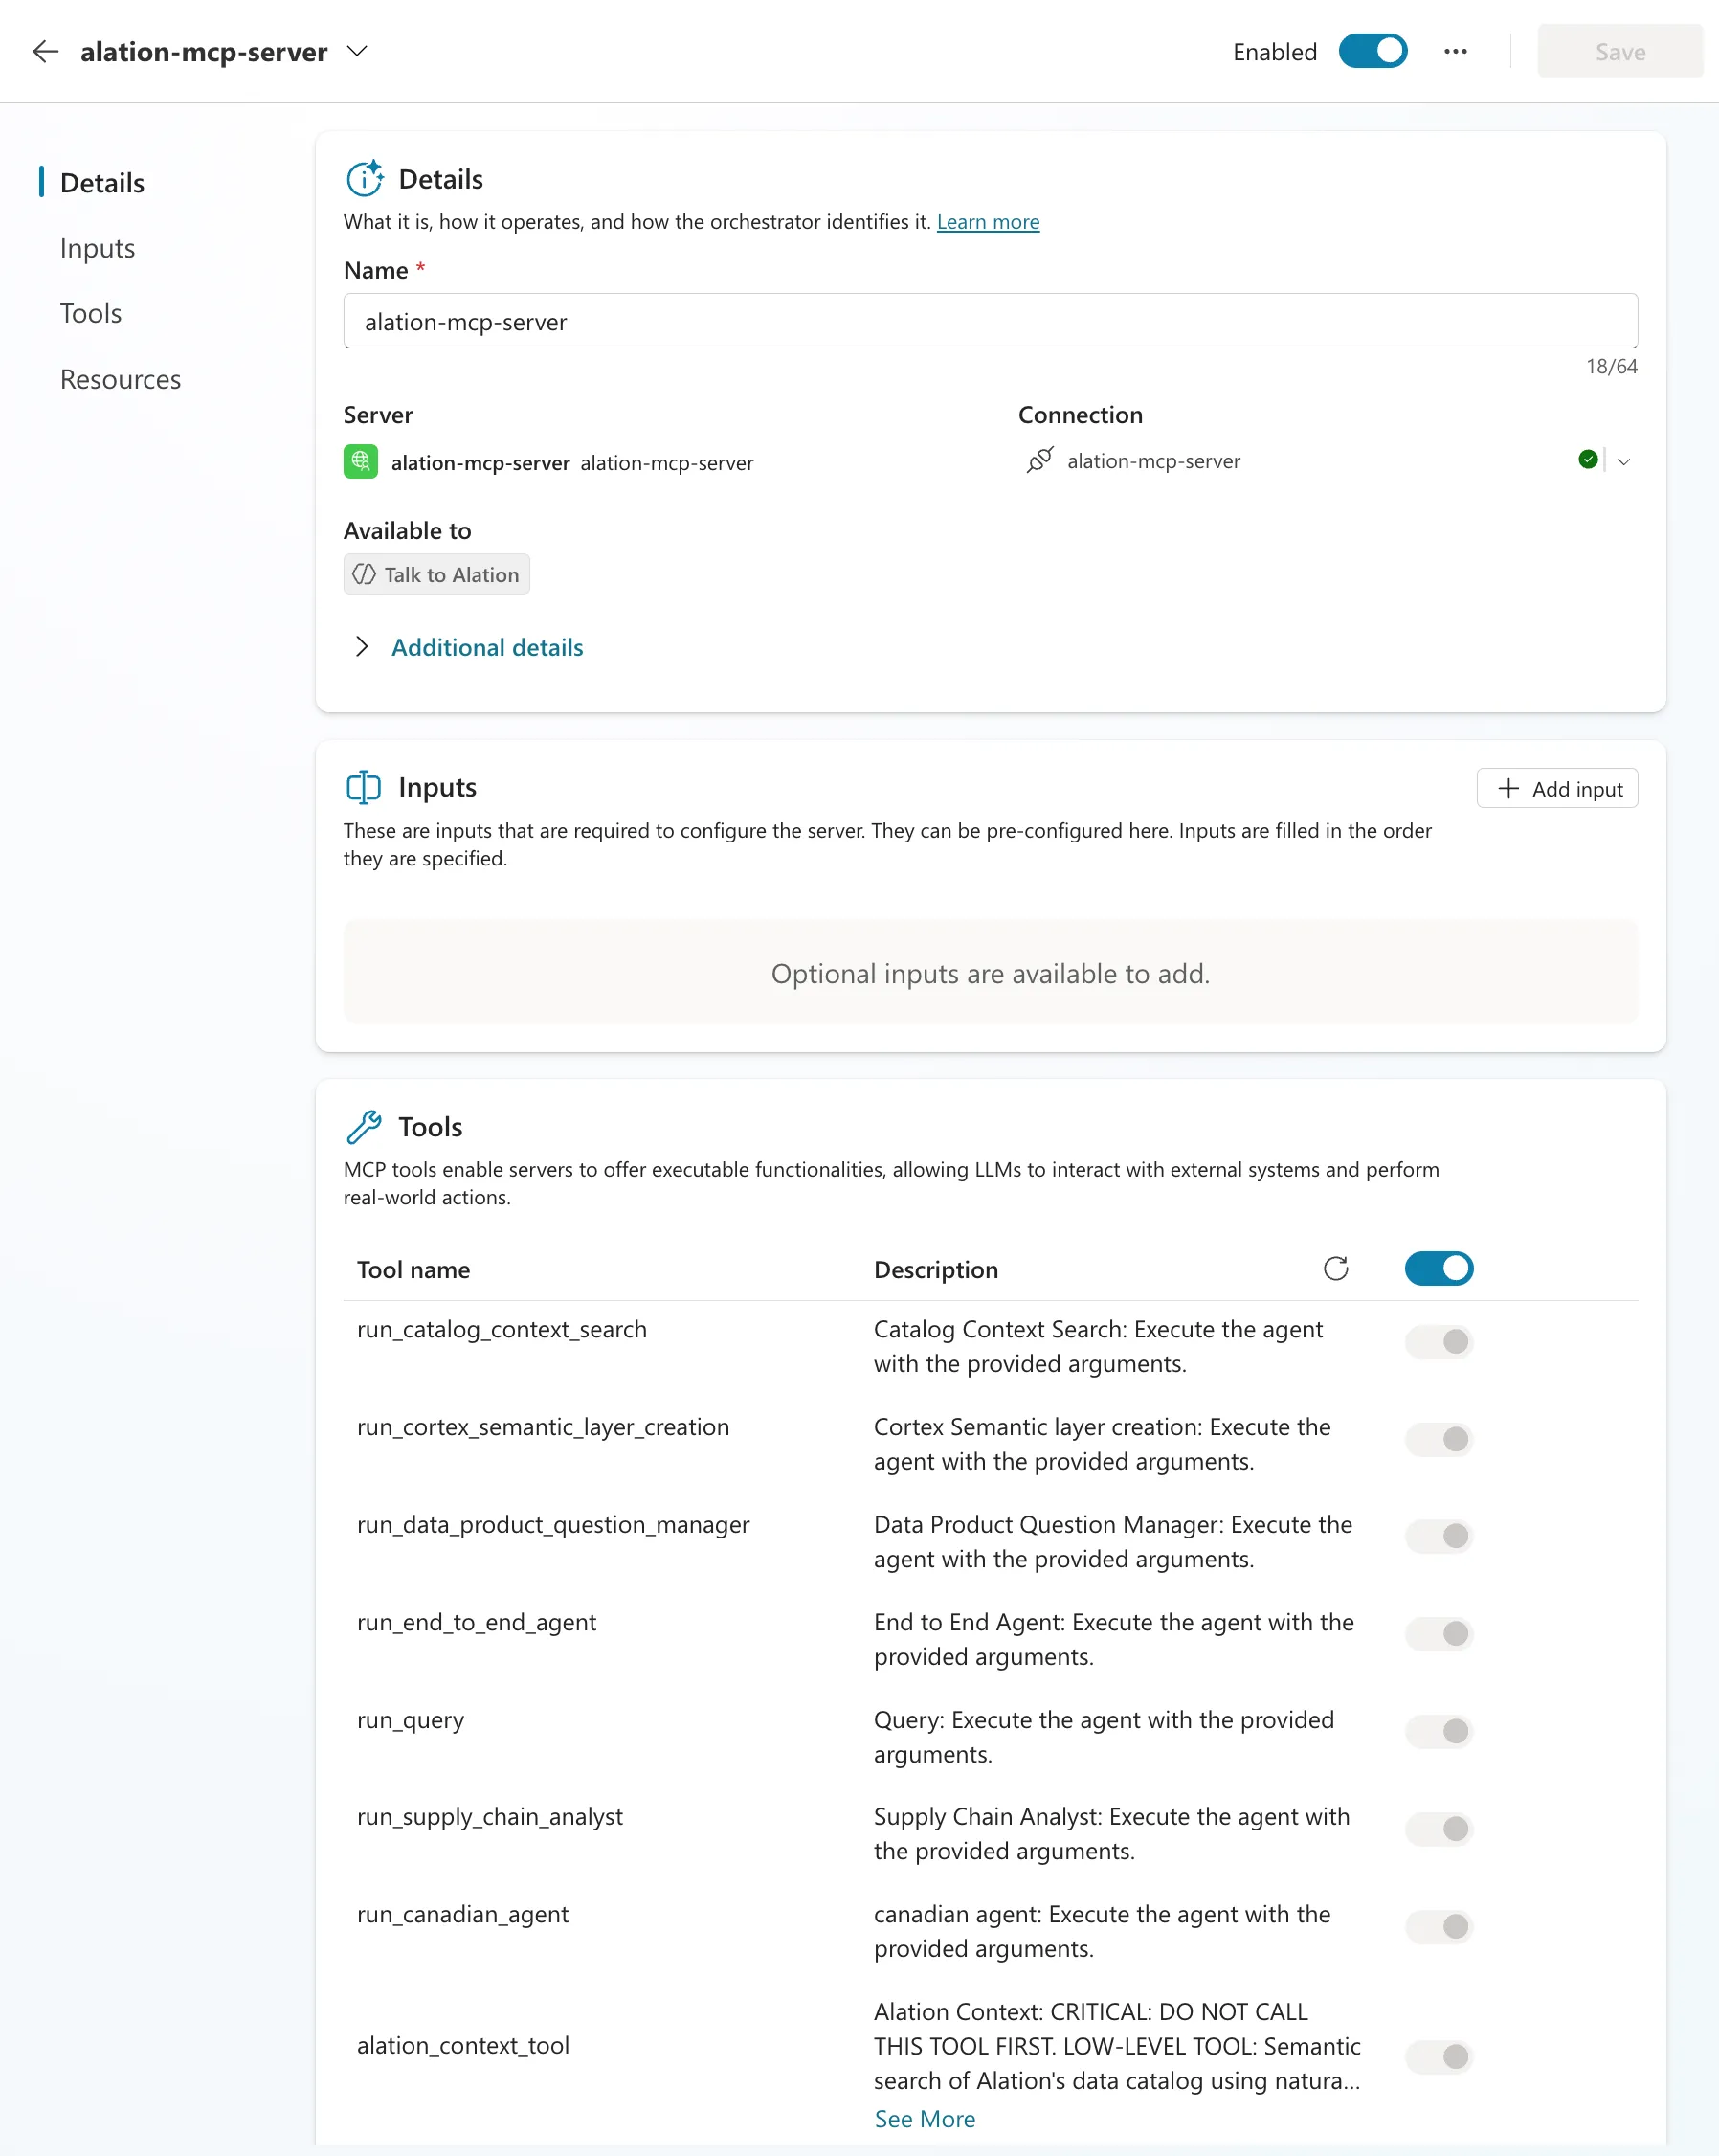Image resolution: width=1719 pixels, height=2156 pixels.
Task: Click the green globe server icon
Action: coord(360,461)
